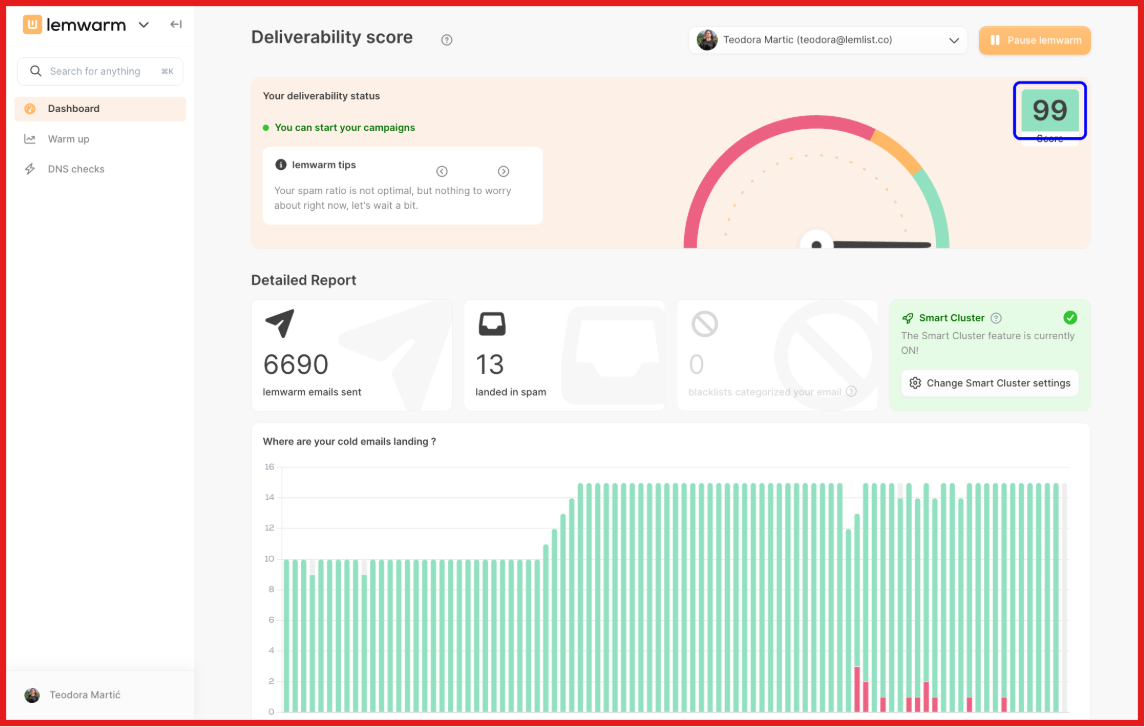Open the DNS checks menu item

[100, 169]
